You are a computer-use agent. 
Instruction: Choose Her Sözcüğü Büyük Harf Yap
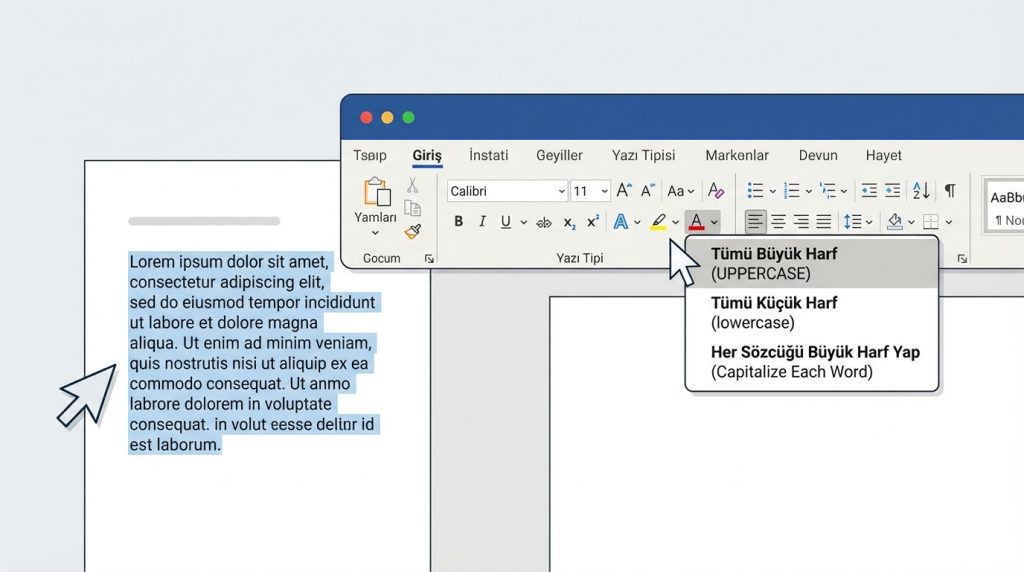(812, 362)
